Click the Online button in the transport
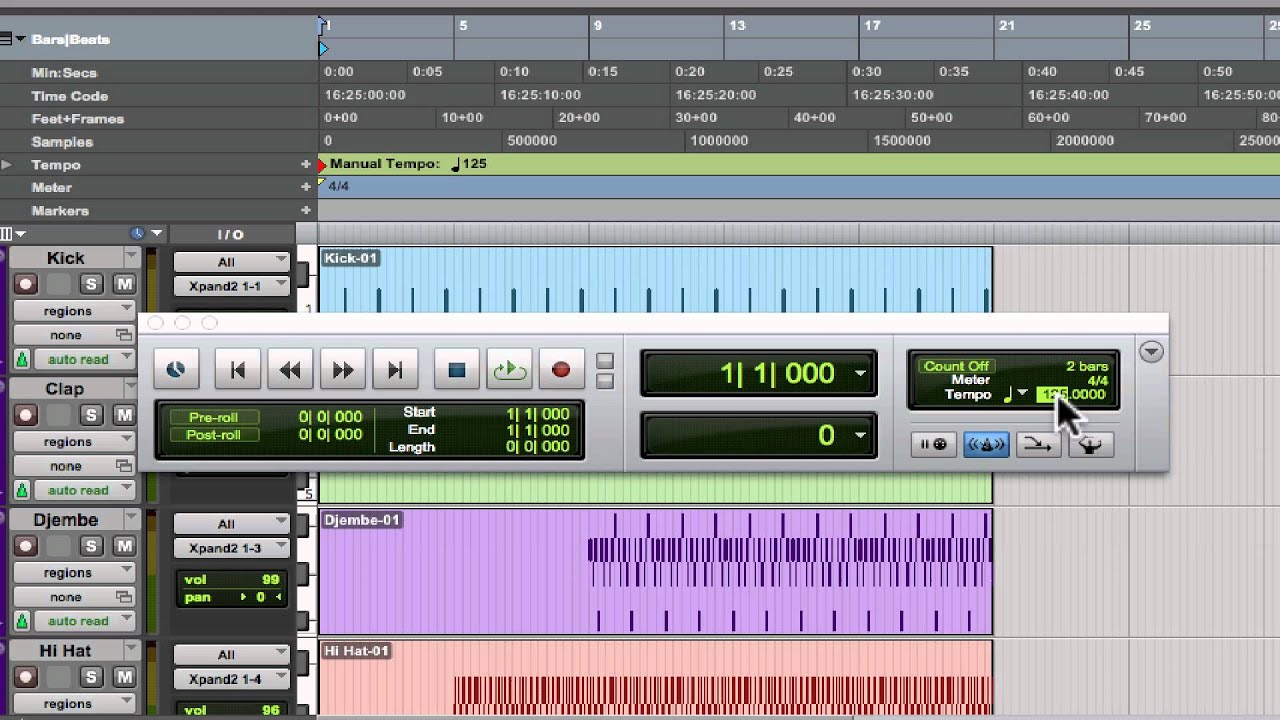Viewport: 1280px width, 720px height. pyautogui.click(x=176, y=370)
